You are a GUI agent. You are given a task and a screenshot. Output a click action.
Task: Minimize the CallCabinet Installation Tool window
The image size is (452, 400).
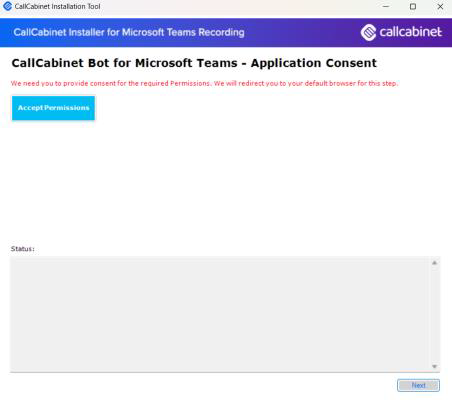point(386,6)
